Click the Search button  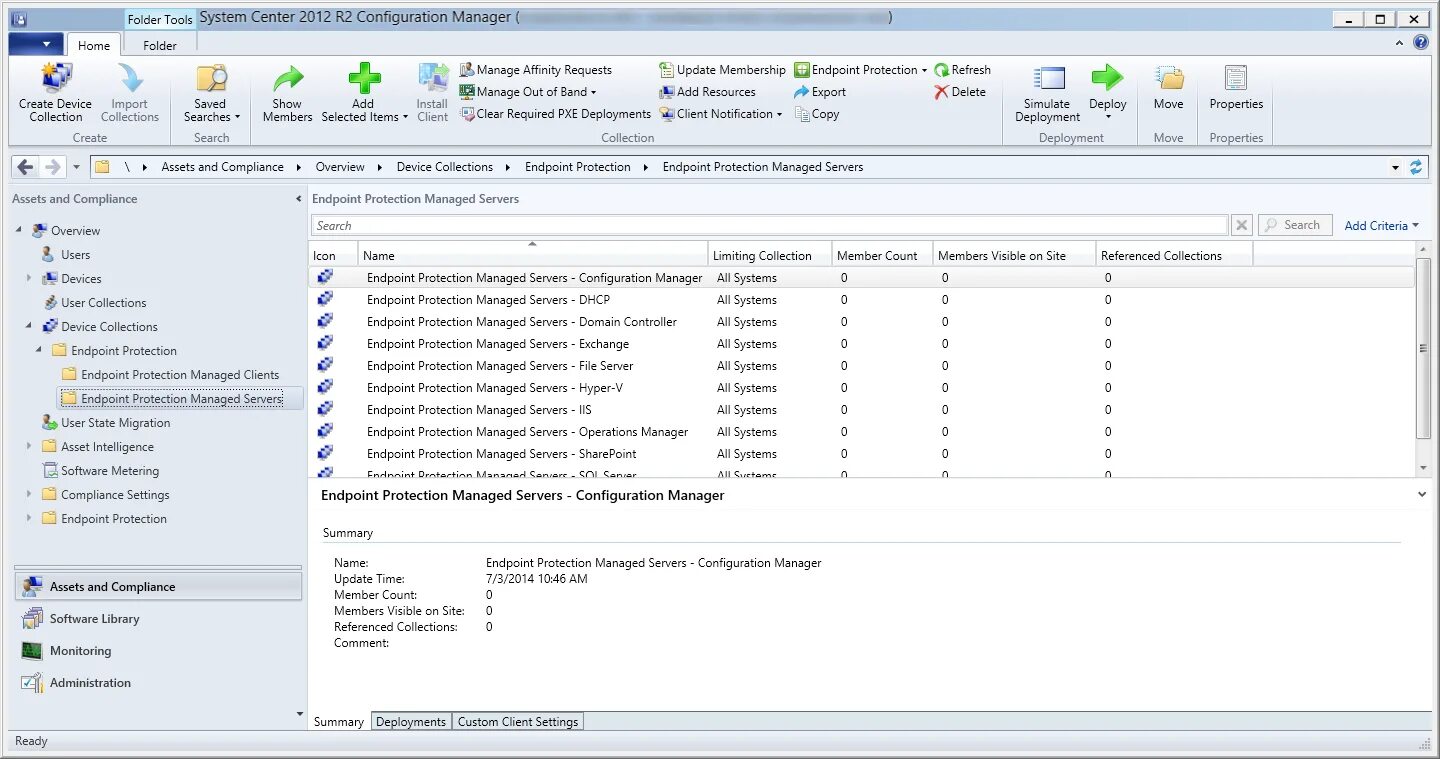(x=1294, y=226)
